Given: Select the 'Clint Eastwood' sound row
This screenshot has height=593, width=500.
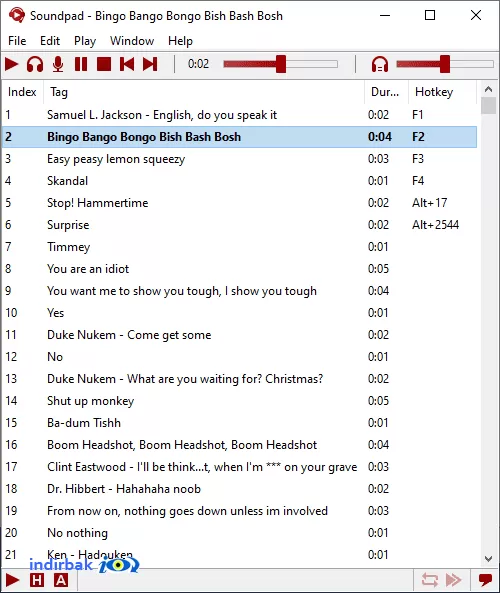Looking at the screenshot, I should [239, 467].
